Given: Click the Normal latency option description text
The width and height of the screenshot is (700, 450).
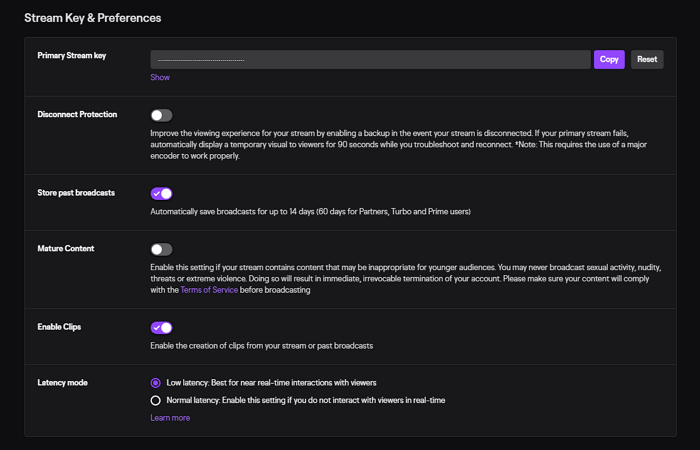Looking at the screenshot, I should (x=305, y=400).
